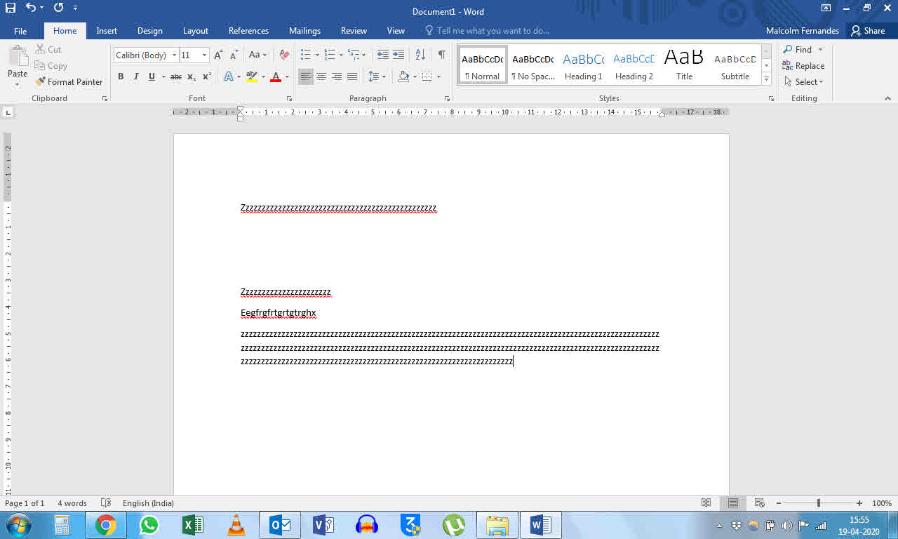Toggle Underline formatting
The width and height of the screenshot is (898, 539).
tap(152, 76)
